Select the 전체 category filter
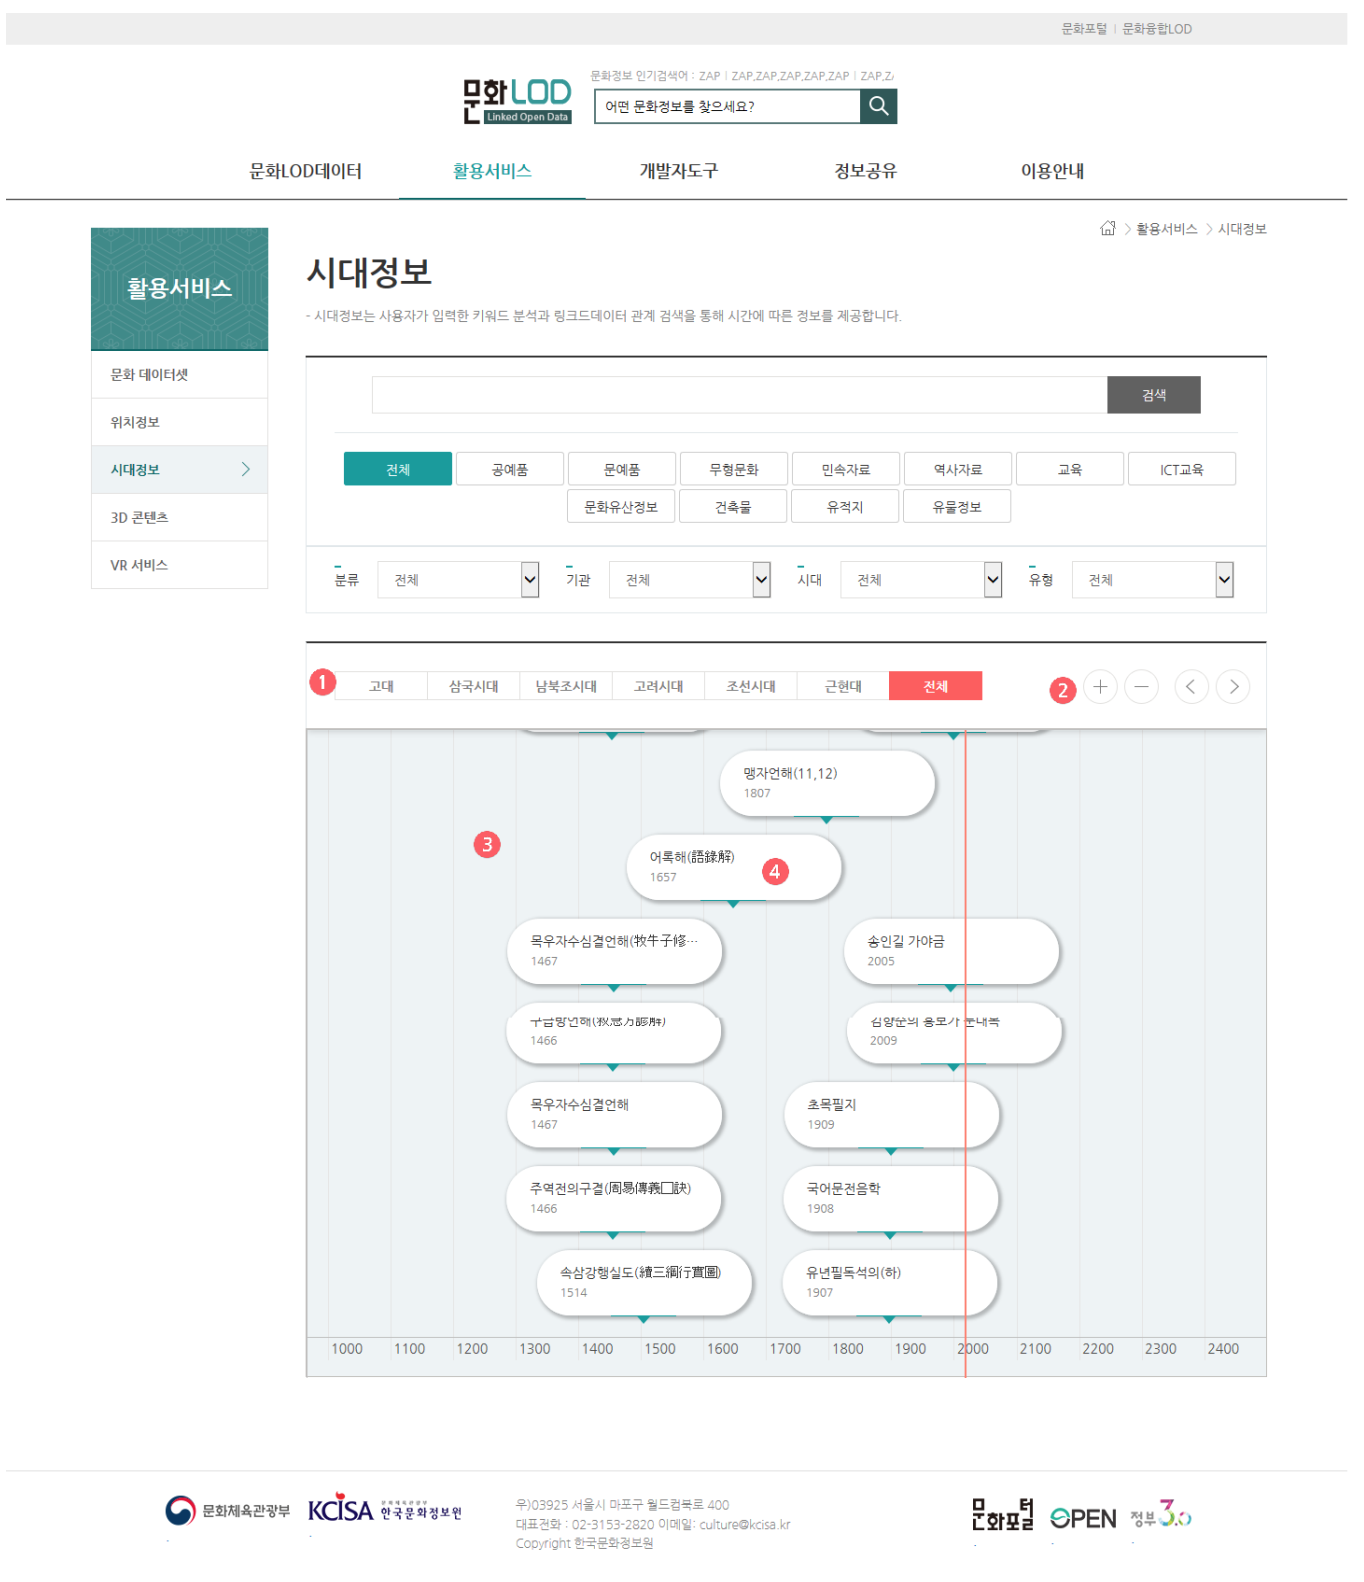The image size is (1364, 1582). 398,469
